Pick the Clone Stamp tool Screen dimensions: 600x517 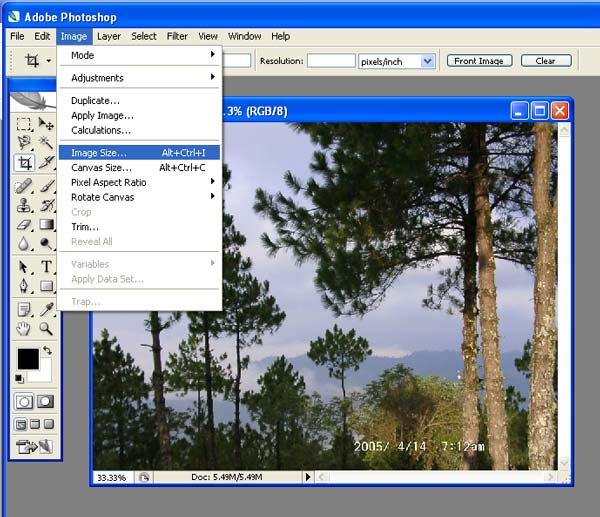24,206
